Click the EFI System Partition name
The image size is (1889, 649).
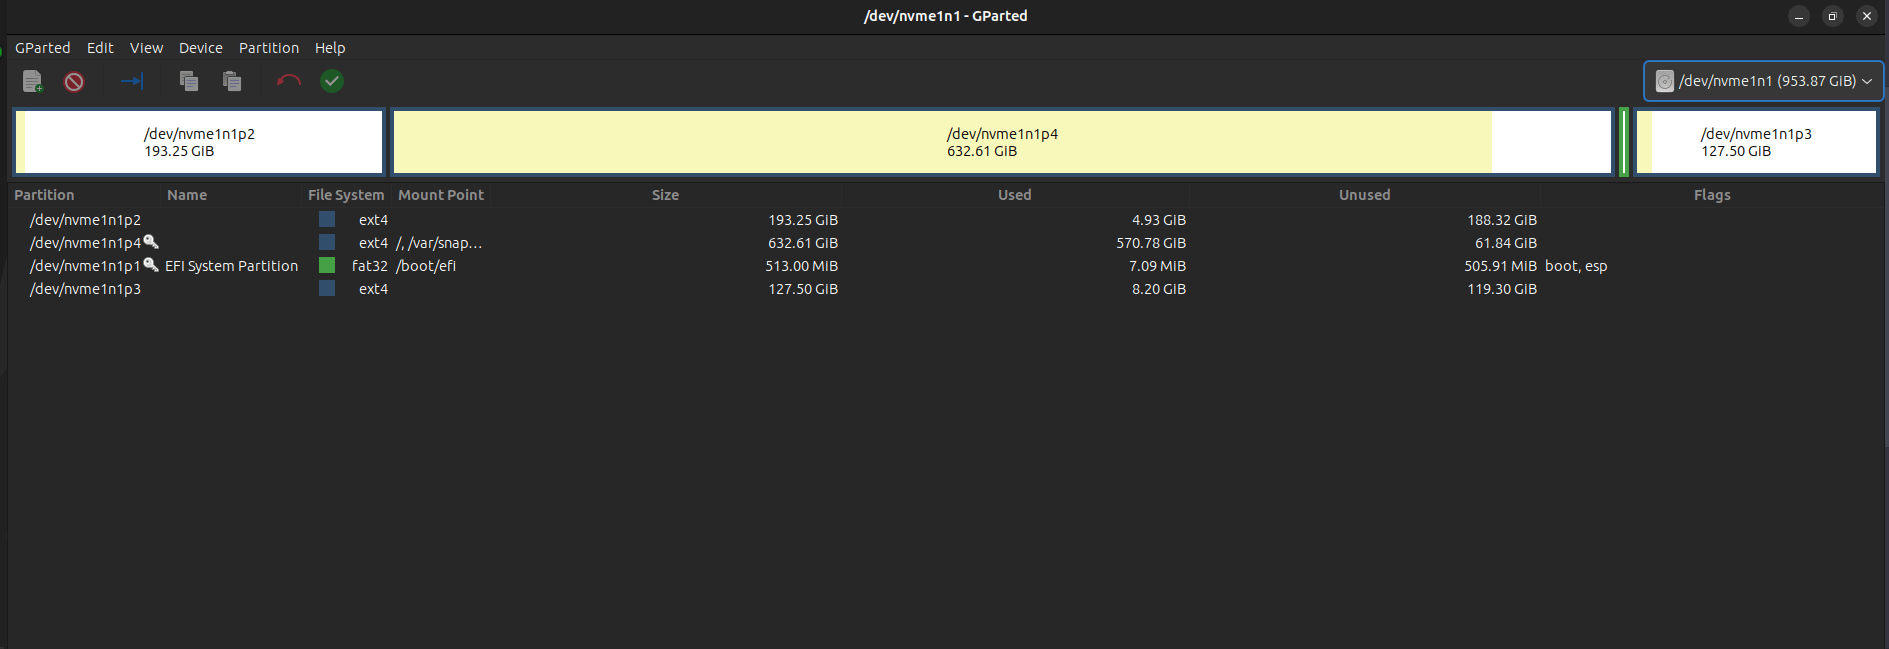click(231, 266)
